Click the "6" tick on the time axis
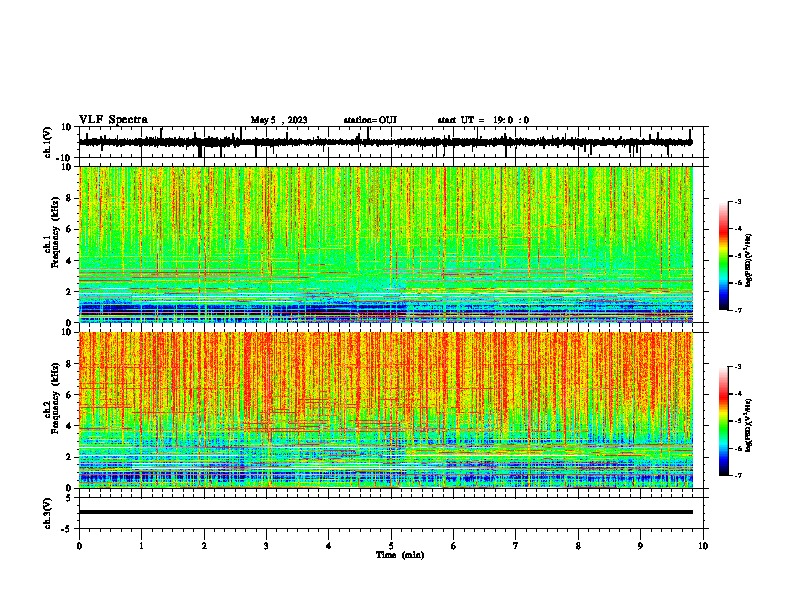The width and height of the screenshot is (792, 612). tap(454, 546)
